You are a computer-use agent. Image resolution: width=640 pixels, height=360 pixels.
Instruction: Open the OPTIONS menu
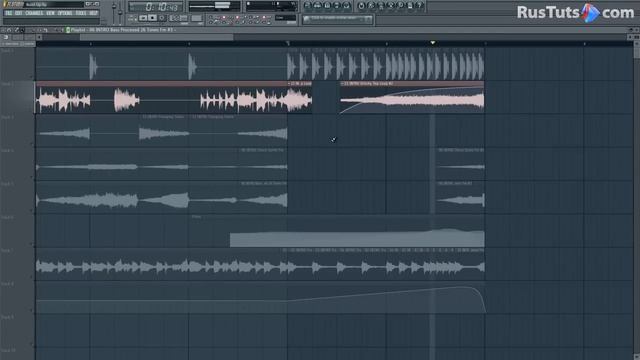(65, 13)
